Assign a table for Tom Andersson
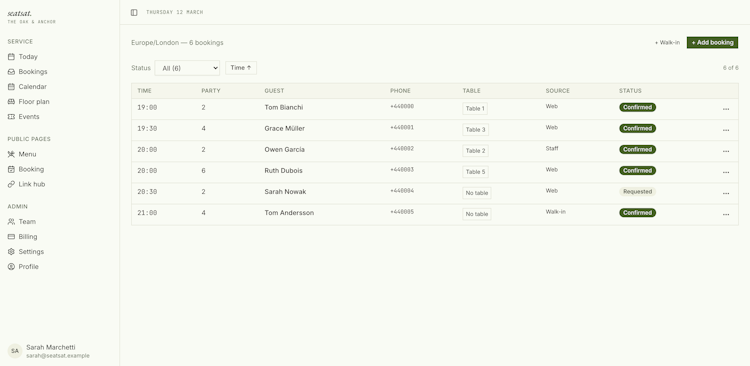The image size is (750, 366). tap(477, 214)
